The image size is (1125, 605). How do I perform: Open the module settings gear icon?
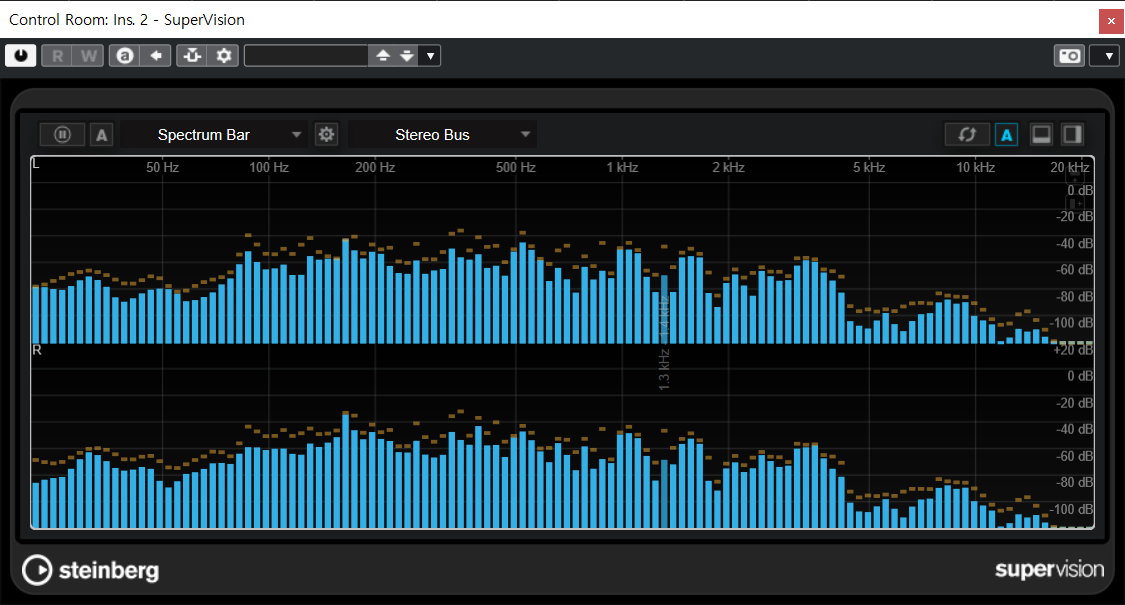tap(326, 134)
